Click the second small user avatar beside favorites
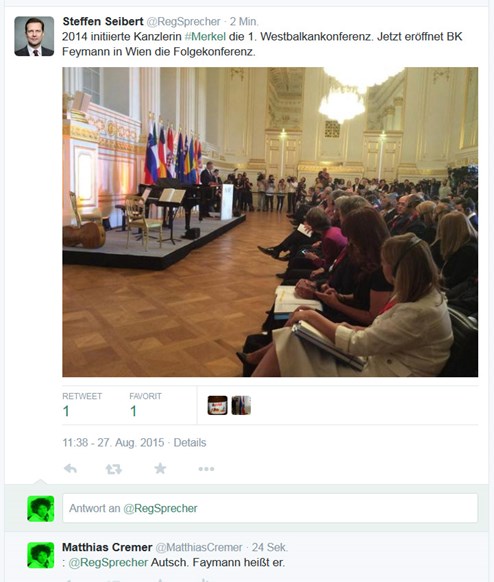This screenshot has height=582, width=494. click(241, 405)
